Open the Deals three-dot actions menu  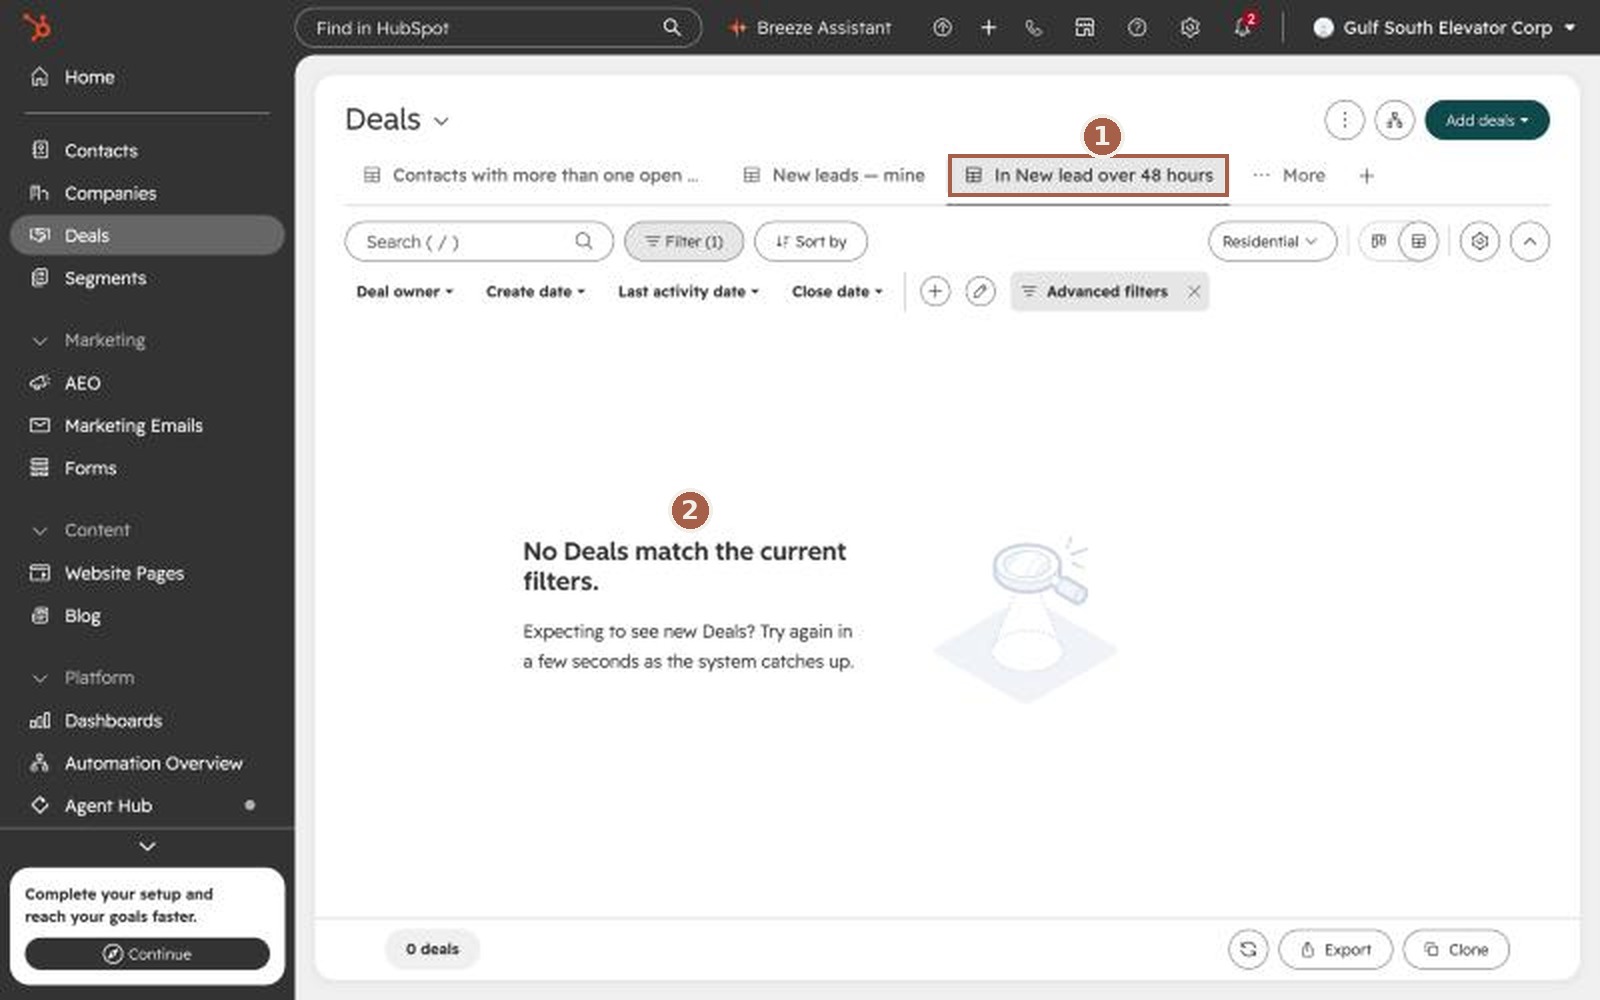pos(1344,120)
